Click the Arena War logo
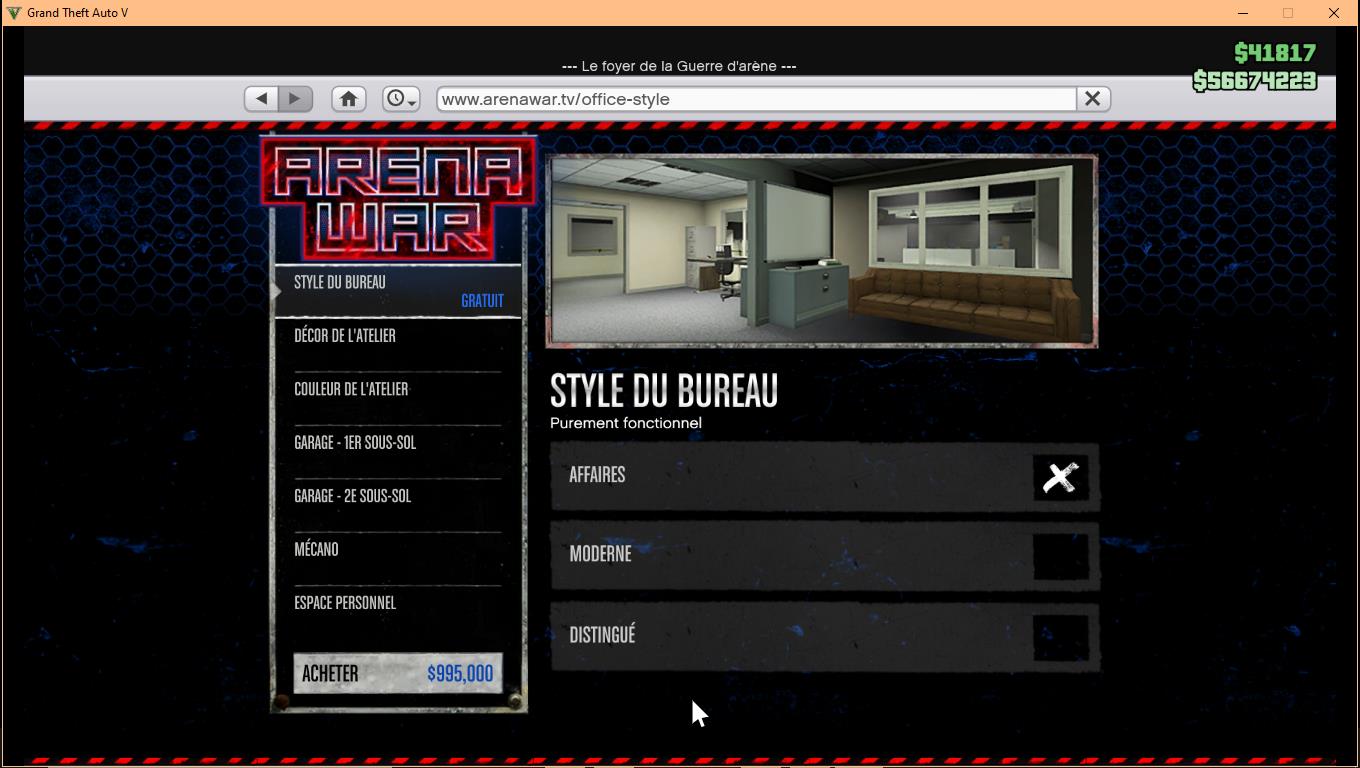 click(x=398, y=200)
